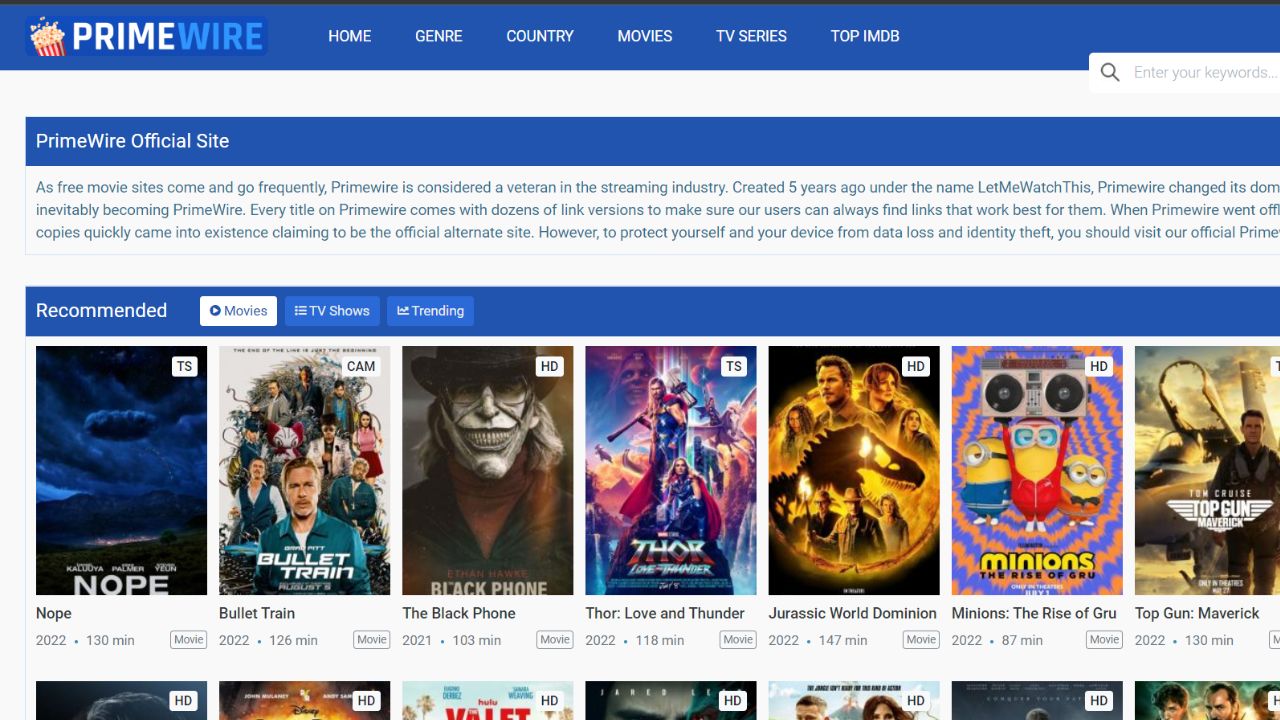Viewport: 1280px width, 720px height.
Task: Click the PrimeWire Official Site heading
Action: tap(132, 141)
